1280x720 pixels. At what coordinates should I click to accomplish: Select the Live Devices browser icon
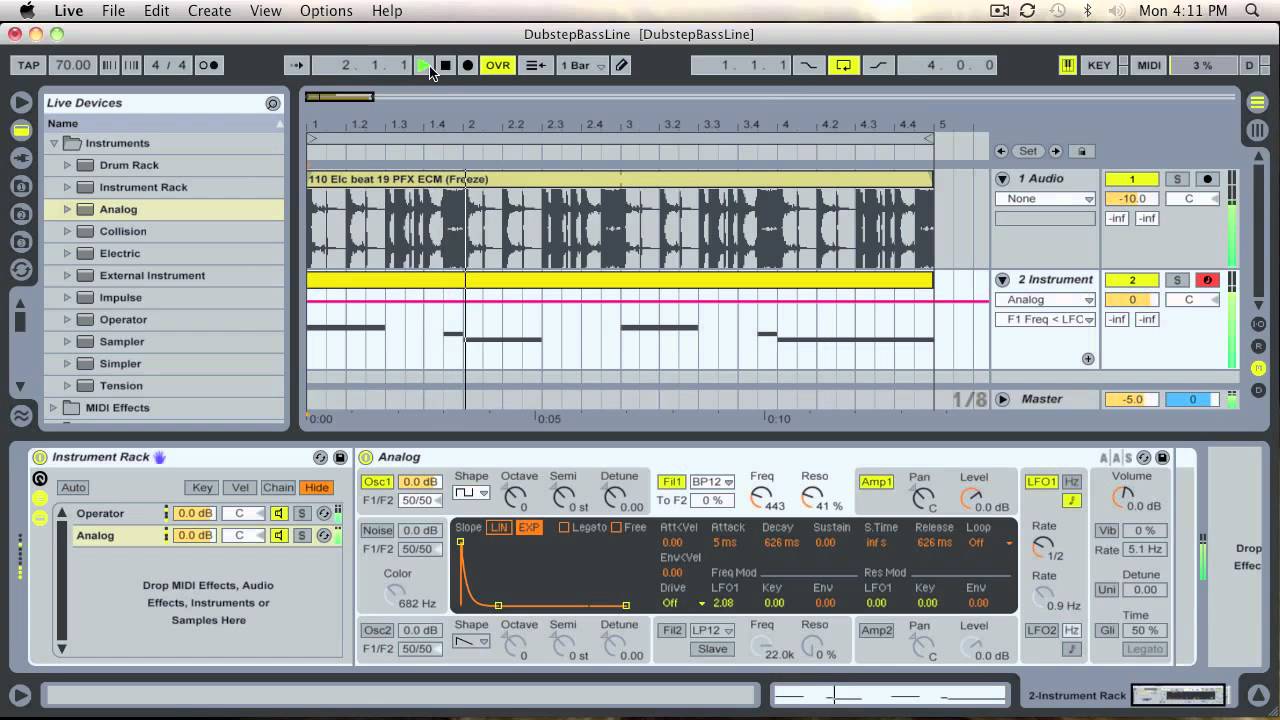click(x=20, y=130)
